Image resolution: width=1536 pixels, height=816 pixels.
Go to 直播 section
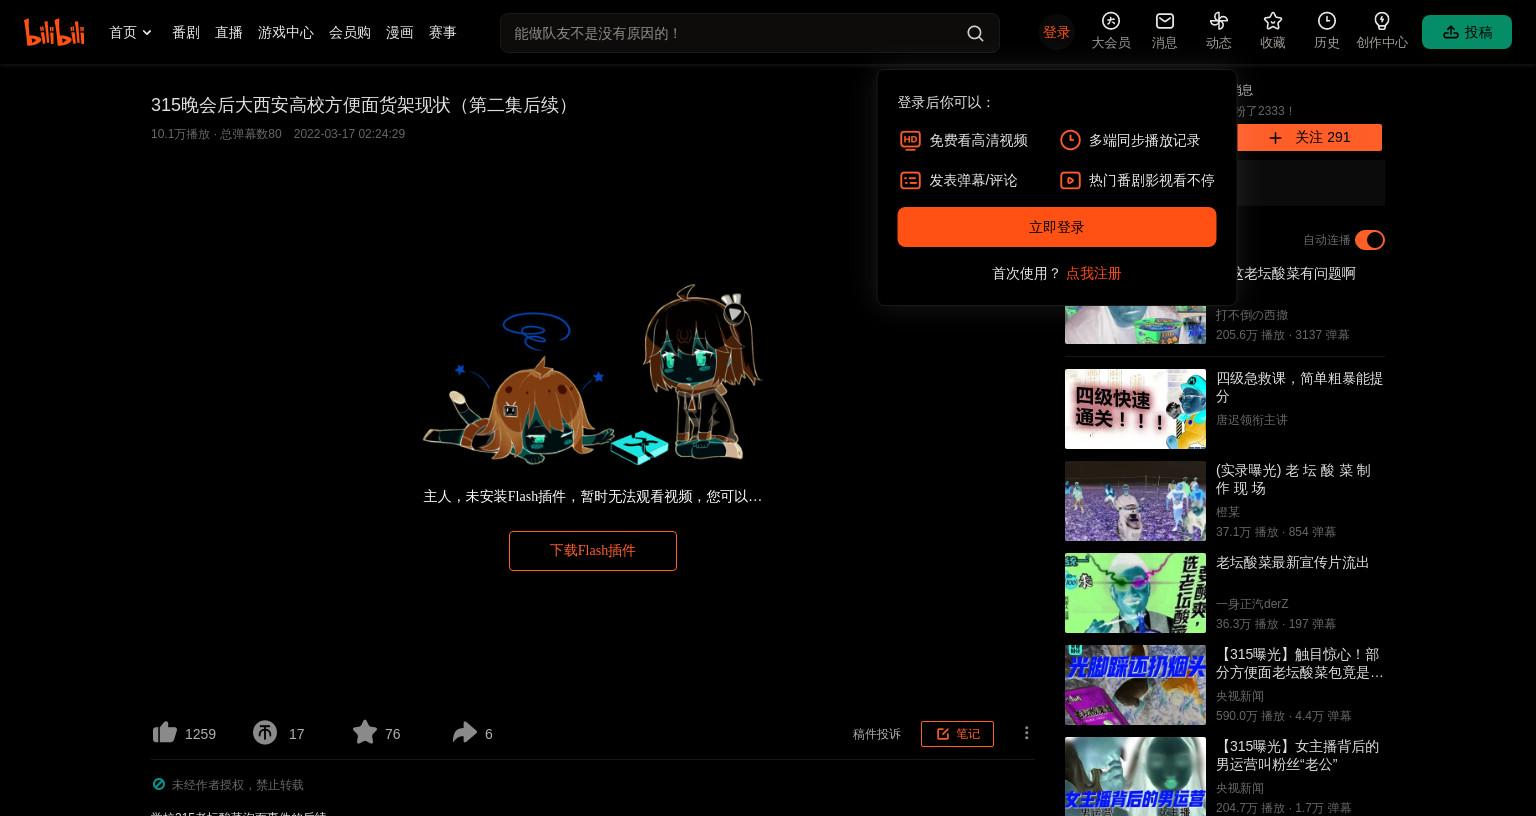[229, 33]
